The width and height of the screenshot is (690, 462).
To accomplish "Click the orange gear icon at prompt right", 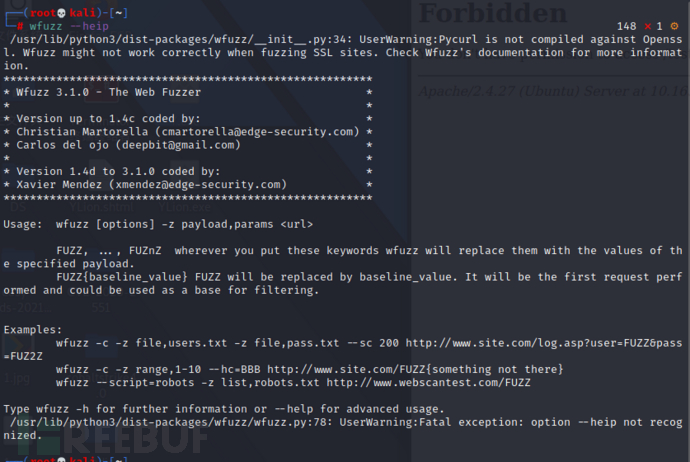I will (x=674, y=26).
